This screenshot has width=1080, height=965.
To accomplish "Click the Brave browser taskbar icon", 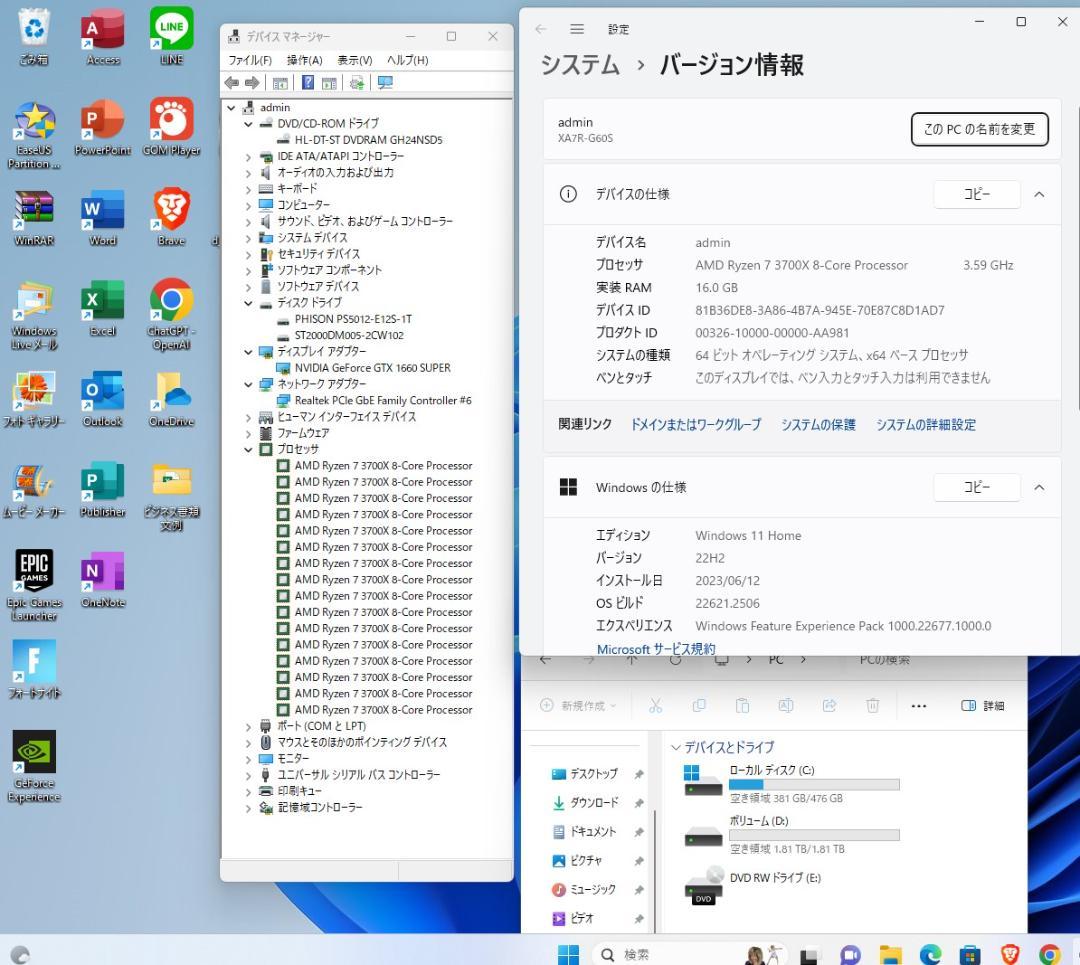I will coord(1009,954).
